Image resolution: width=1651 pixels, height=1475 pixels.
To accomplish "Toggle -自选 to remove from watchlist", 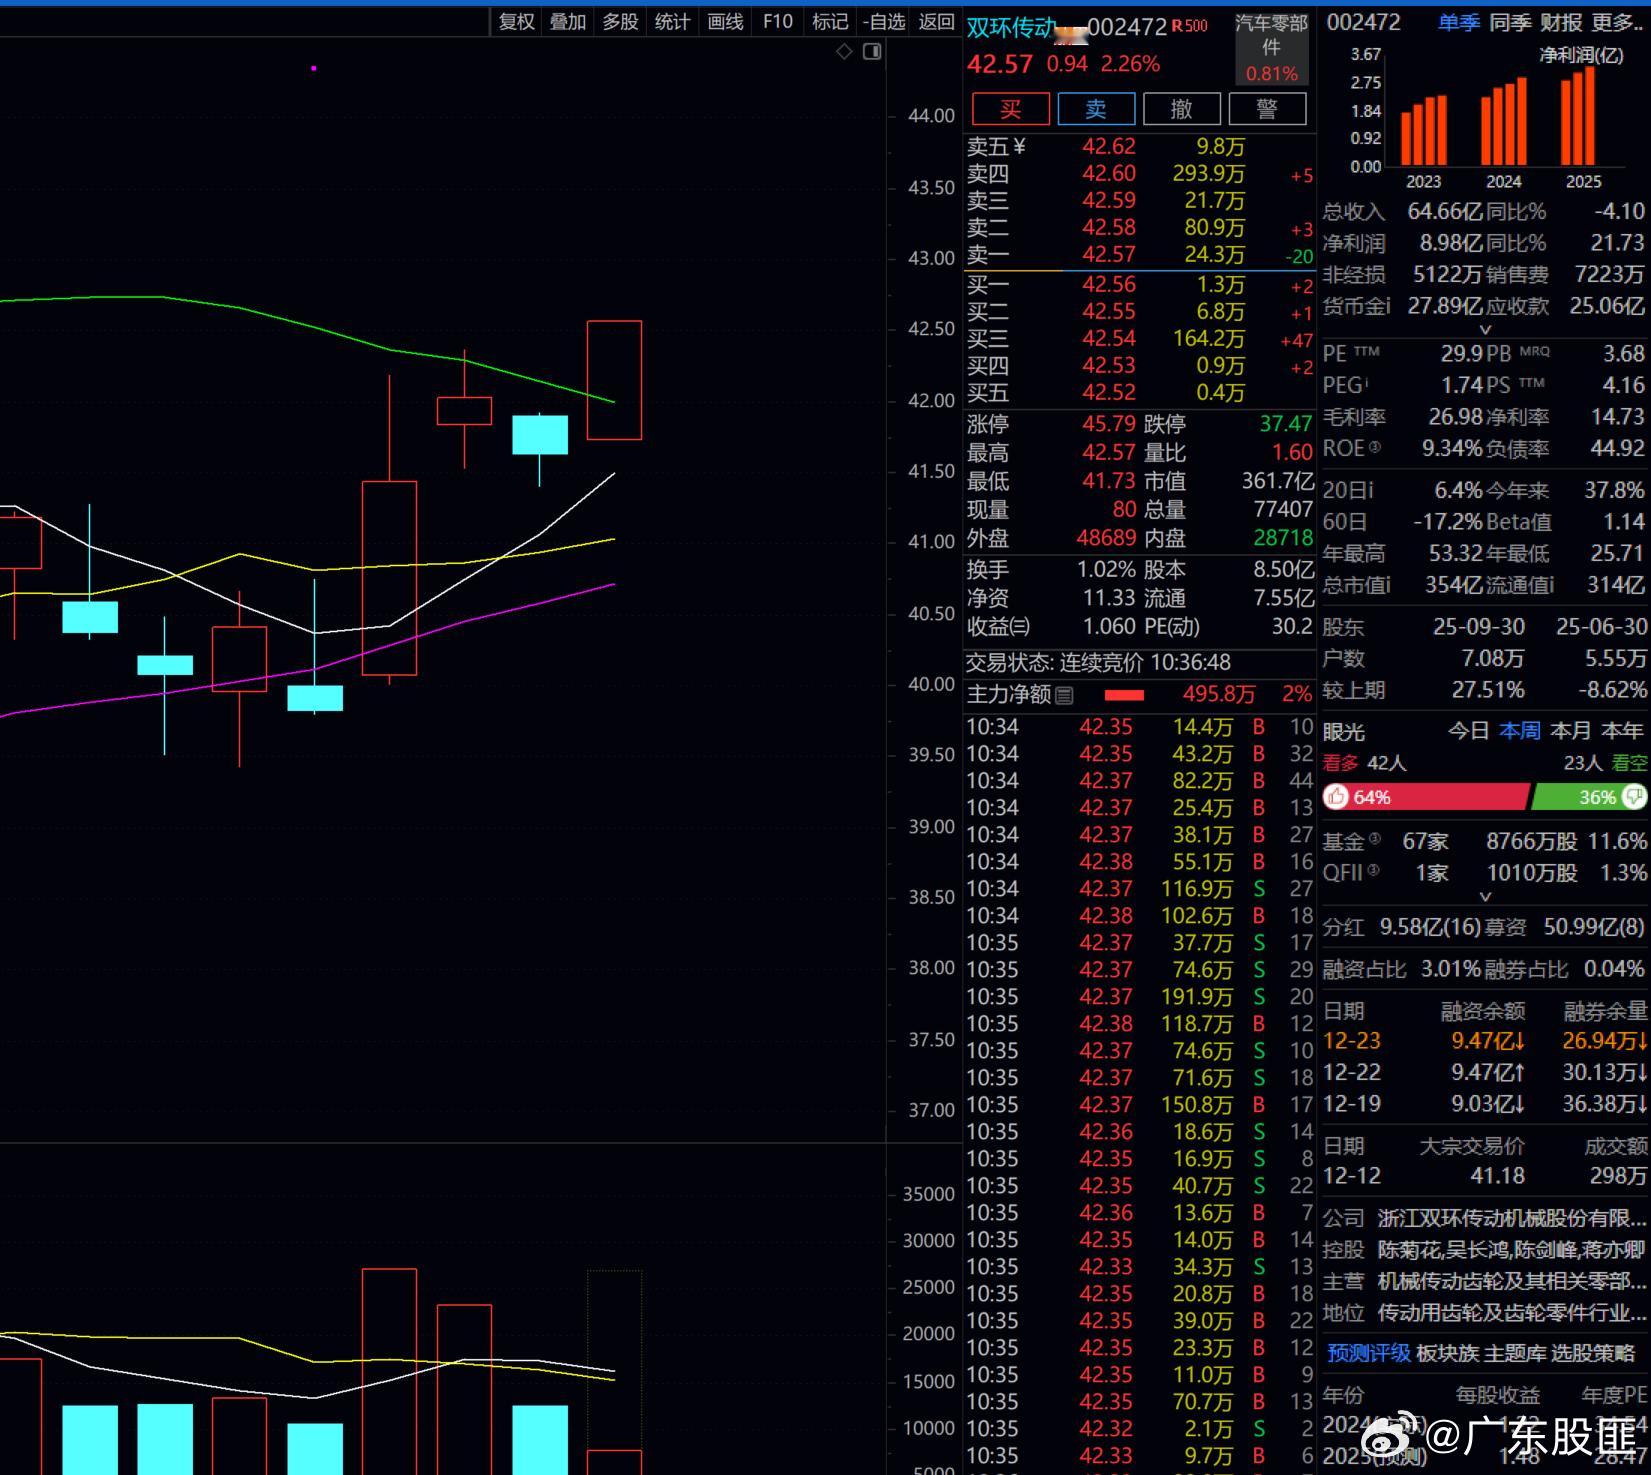I will pos(884,21).
